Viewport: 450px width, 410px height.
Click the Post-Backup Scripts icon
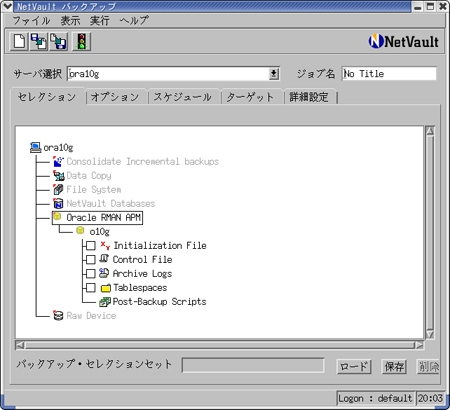coord(105,302)
